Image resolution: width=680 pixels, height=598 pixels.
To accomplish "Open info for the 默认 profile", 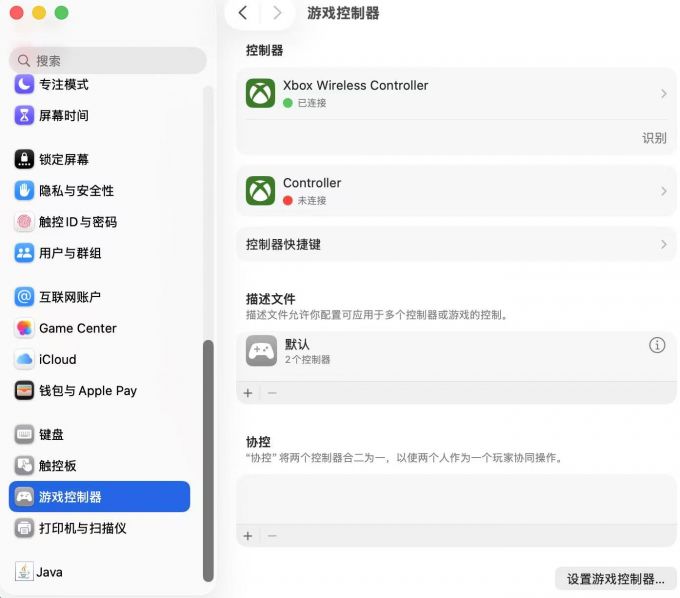I will point(657,345).
